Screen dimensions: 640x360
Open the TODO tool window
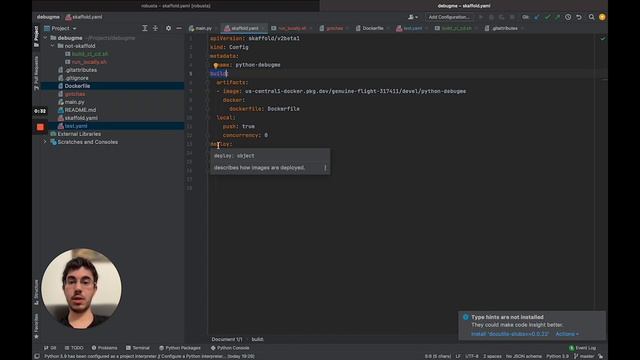[x=74, y=348]
